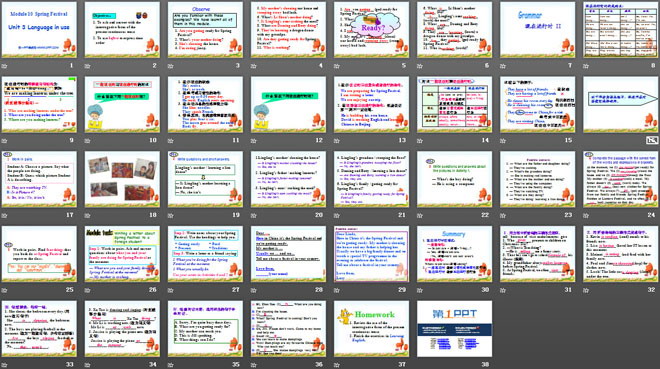The height and width of the screenshot is (369, 660).
Task: Click the animation star icon under slide 12
Action: coord(254,141)
